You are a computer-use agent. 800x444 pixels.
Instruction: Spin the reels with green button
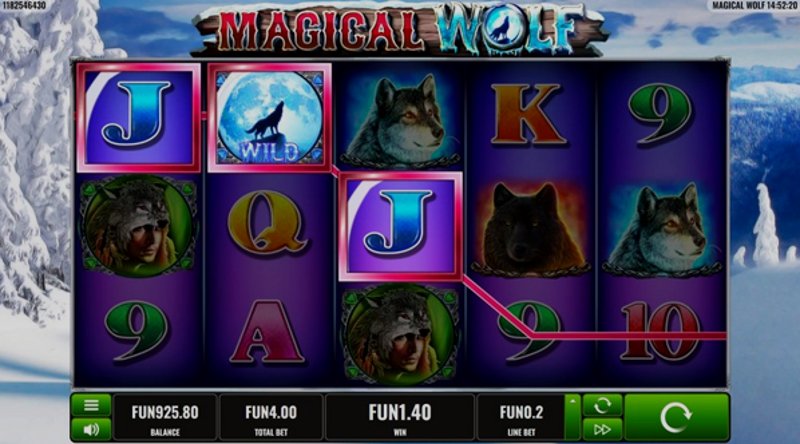(677, 417)
